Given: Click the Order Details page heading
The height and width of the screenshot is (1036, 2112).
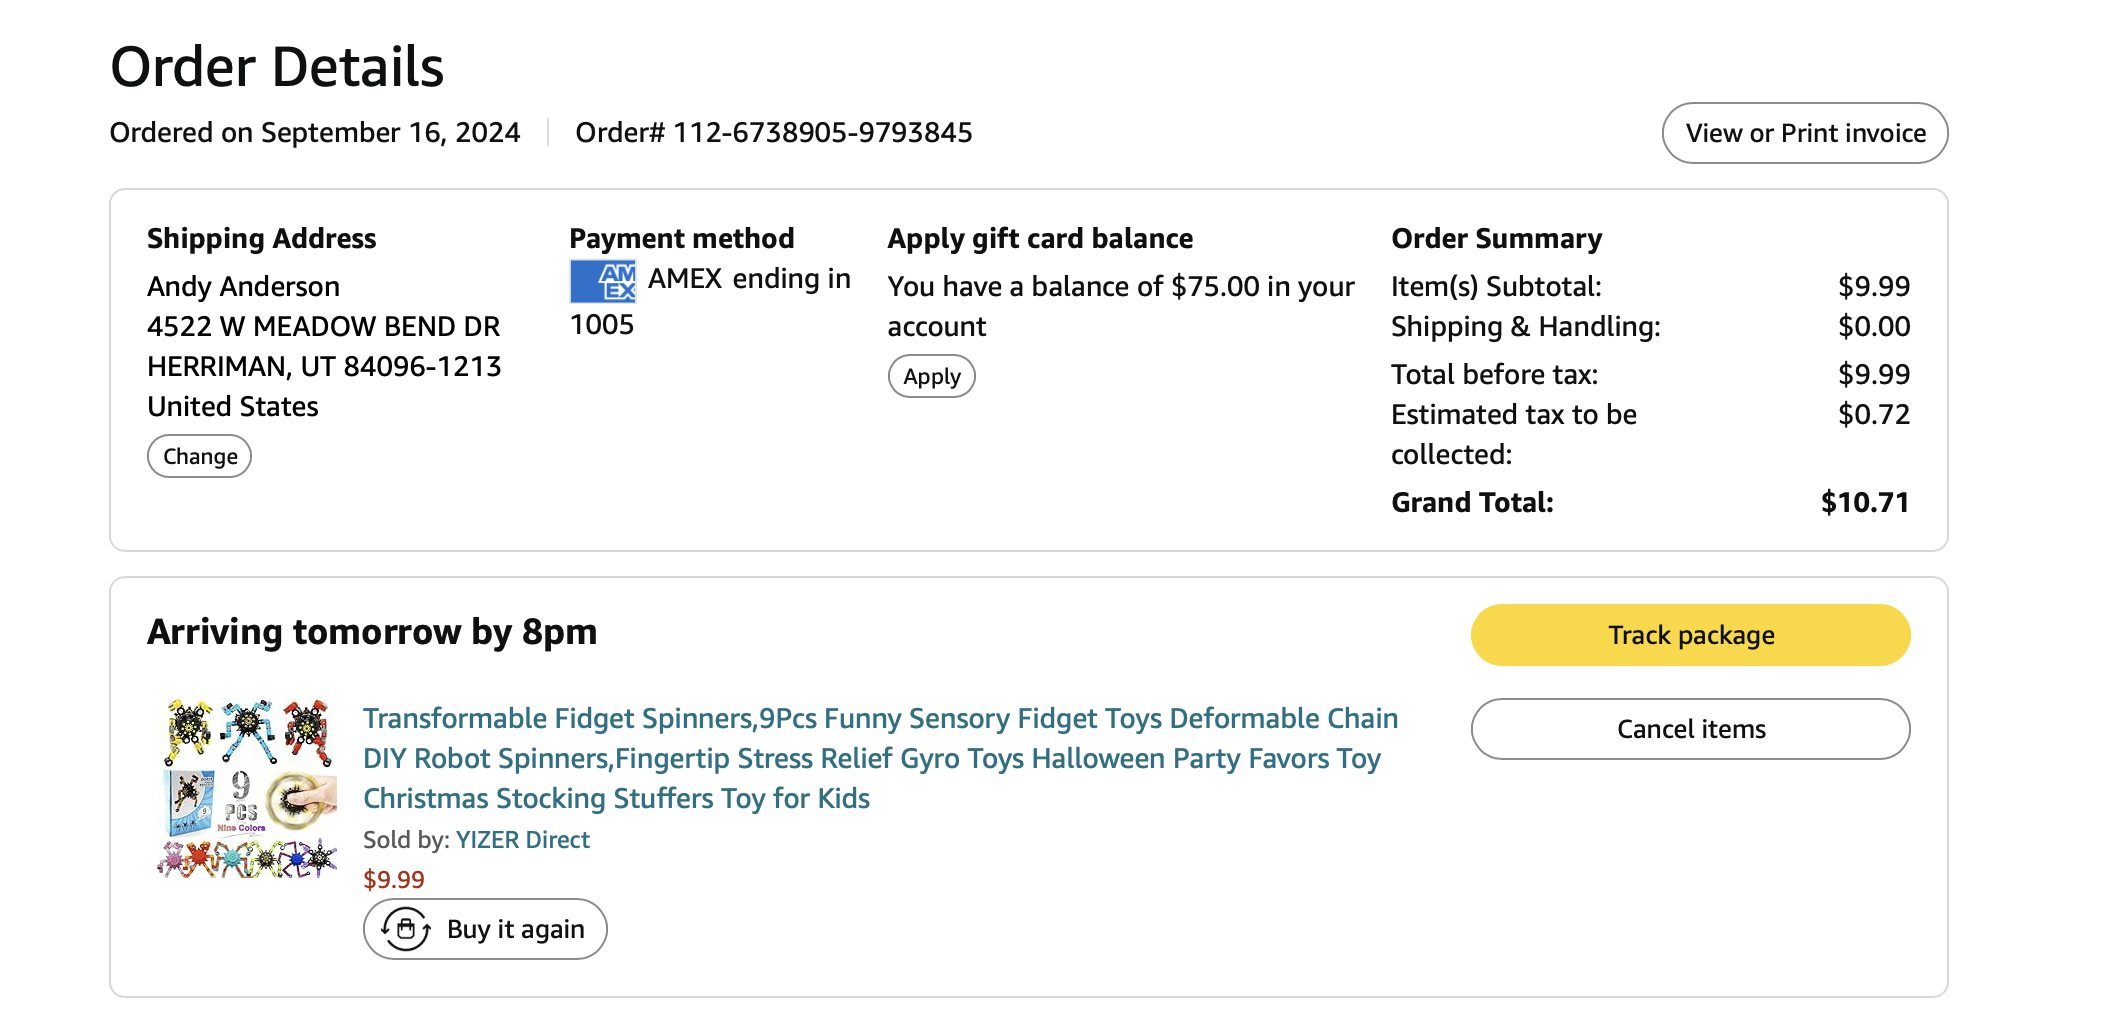Looking at the screenshot, I should coord(277,67).
